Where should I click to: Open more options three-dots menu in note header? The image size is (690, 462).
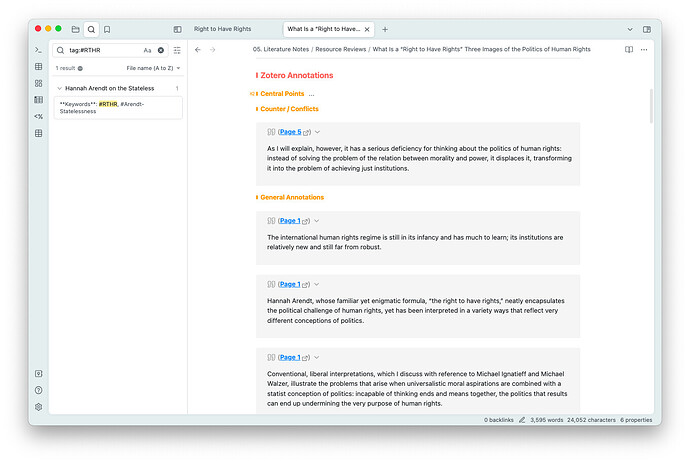(x=644, y=50)
